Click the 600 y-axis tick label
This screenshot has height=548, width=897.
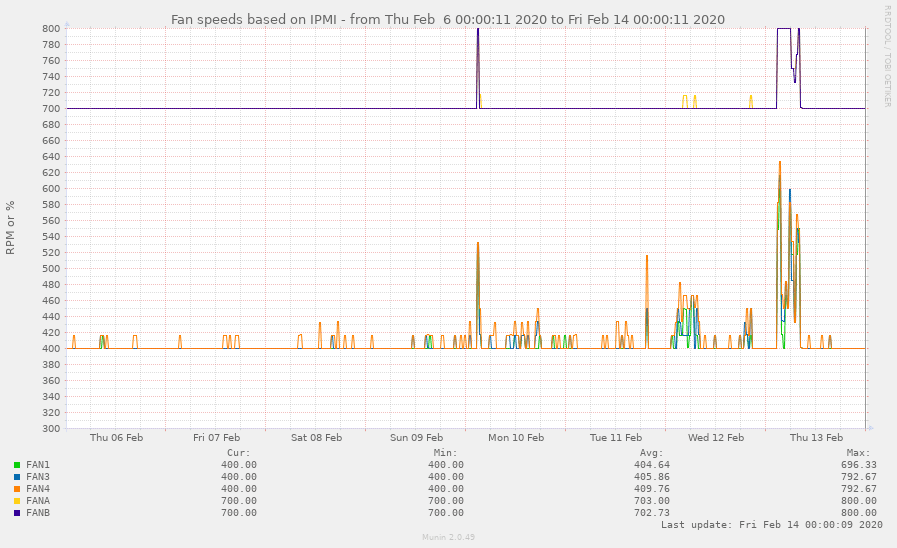tap(51, 189)
